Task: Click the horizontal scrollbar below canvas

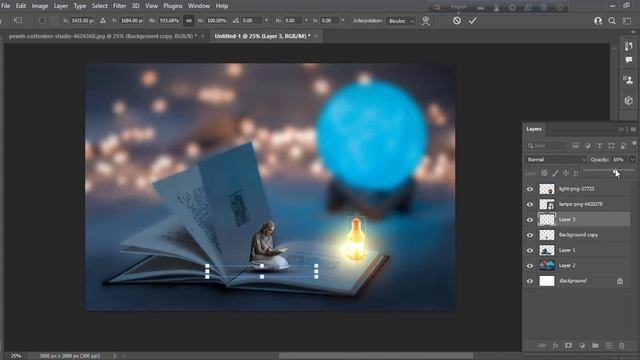Action: click(376, 356)
